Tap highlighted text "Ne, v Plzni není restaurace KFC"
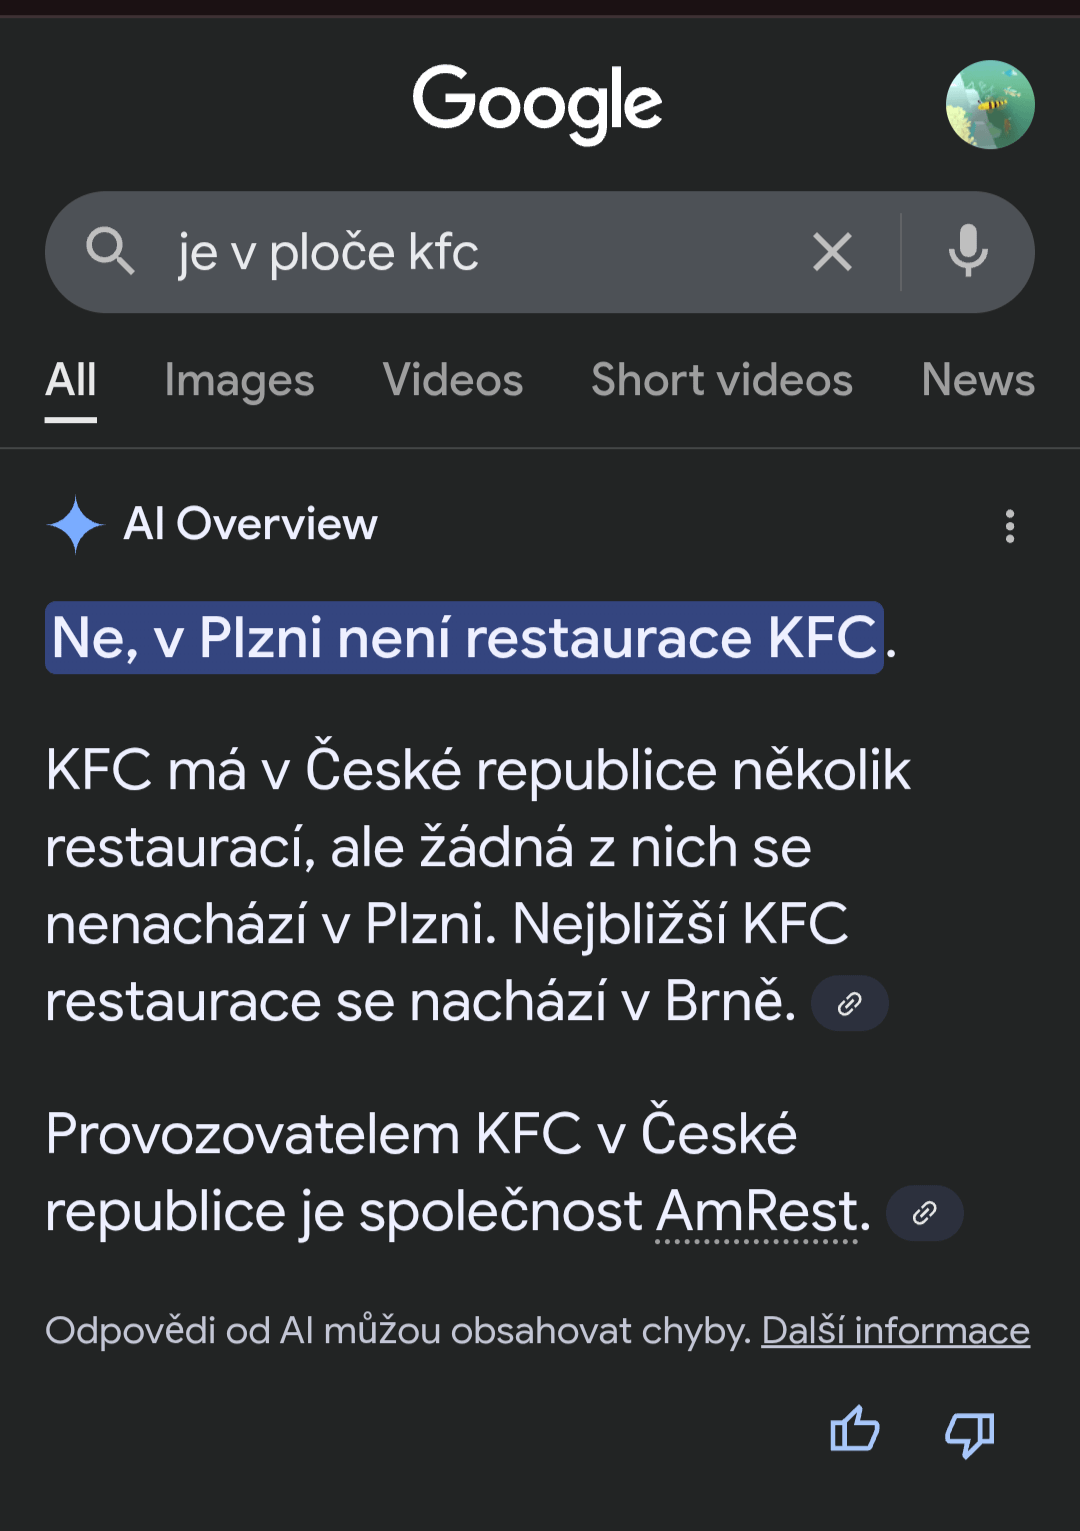 464,638
